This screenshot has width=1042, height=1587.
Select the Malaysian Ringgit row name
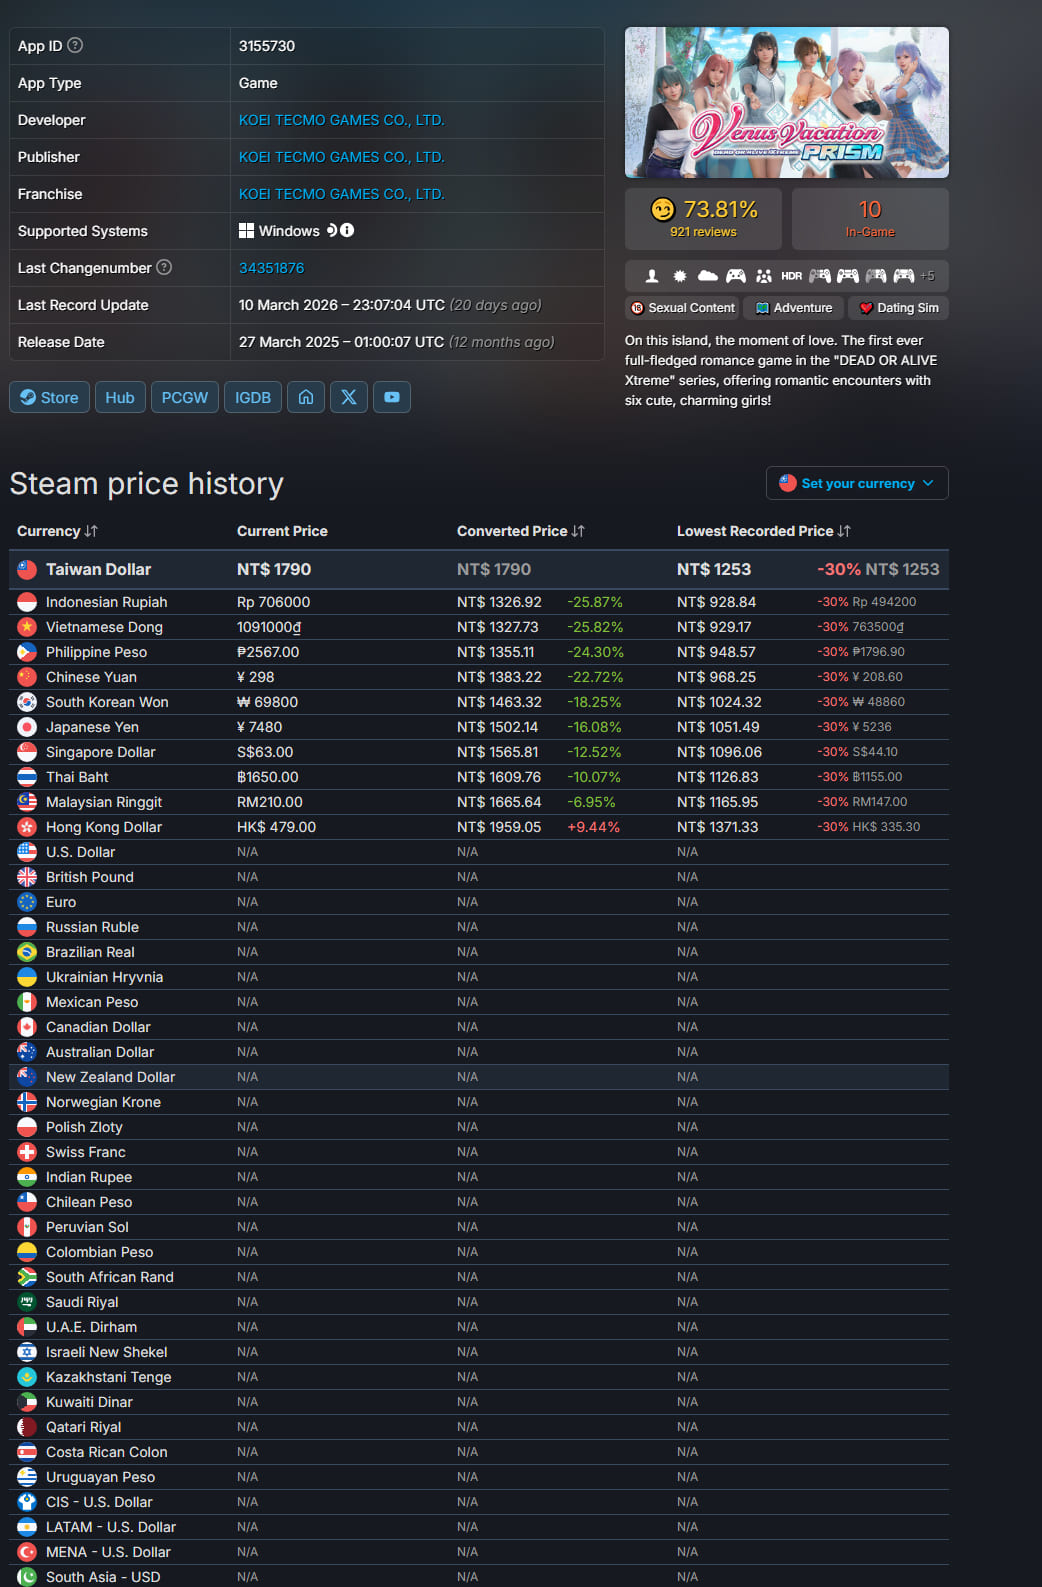104,802
